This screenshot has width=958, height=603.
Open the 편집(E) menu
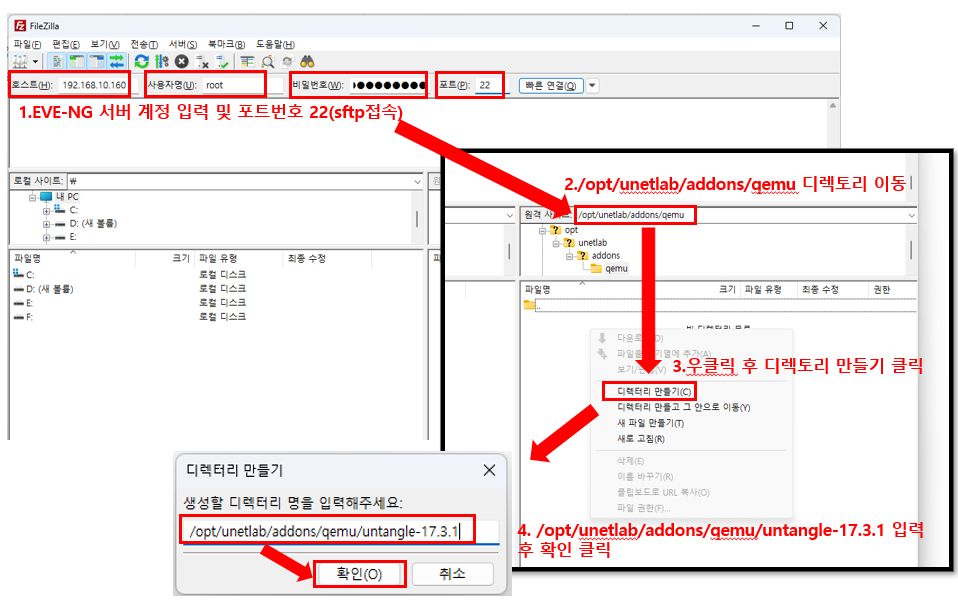pyautogui.click(x=66, y=45)
